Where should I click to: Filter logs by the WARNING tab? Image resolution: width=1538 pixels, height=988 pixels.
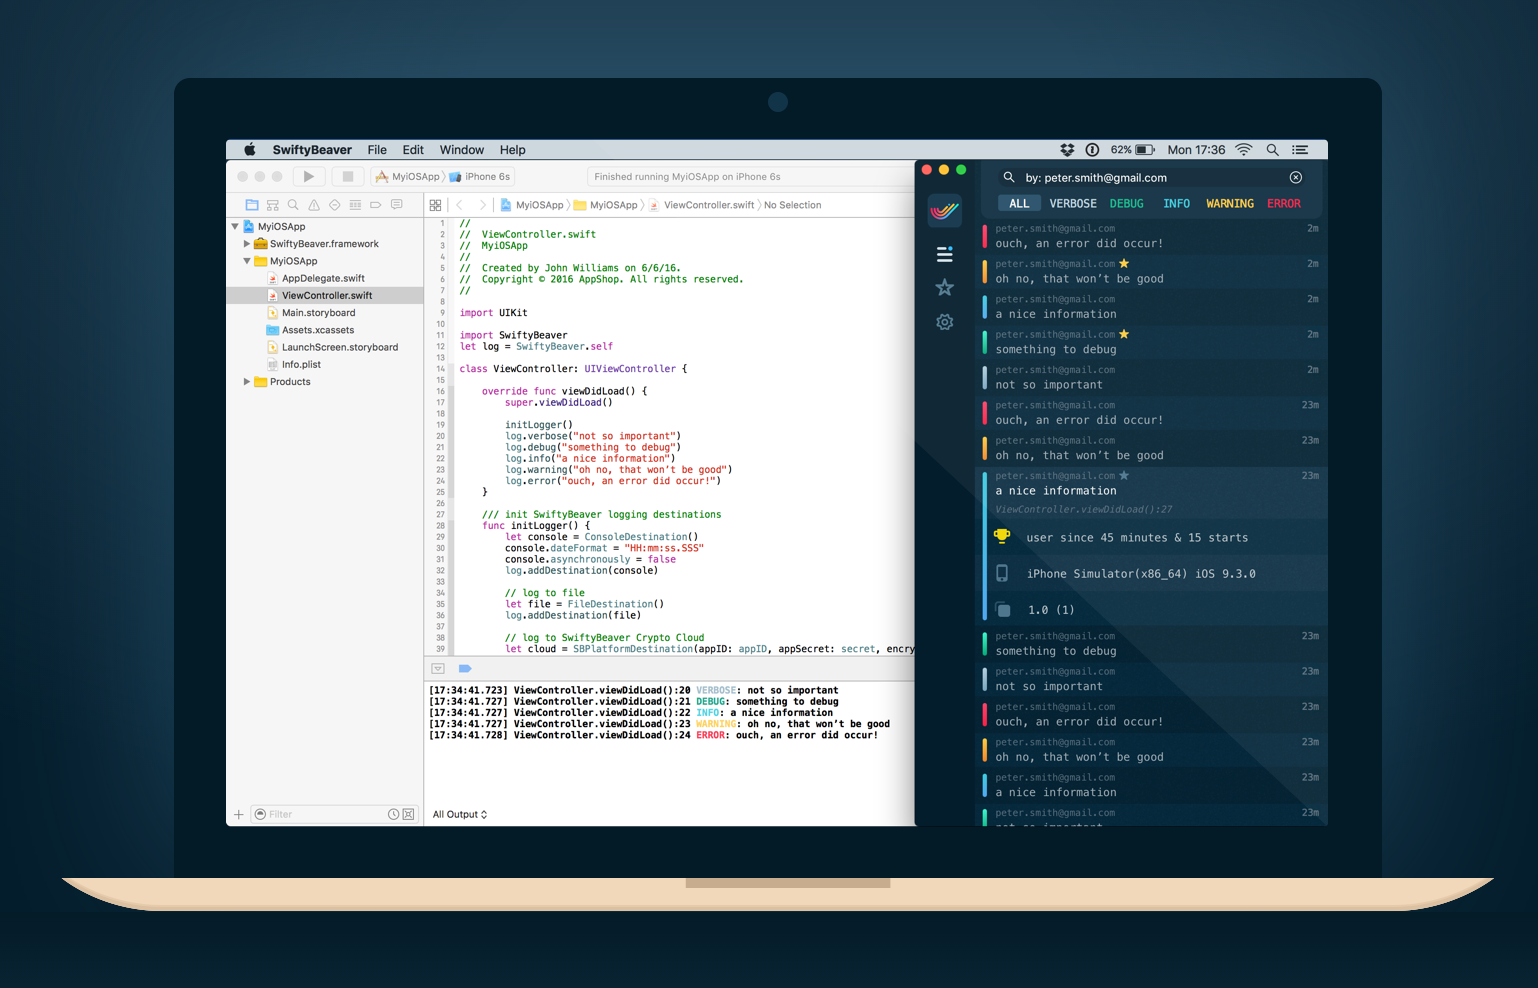coord(1230,204)
